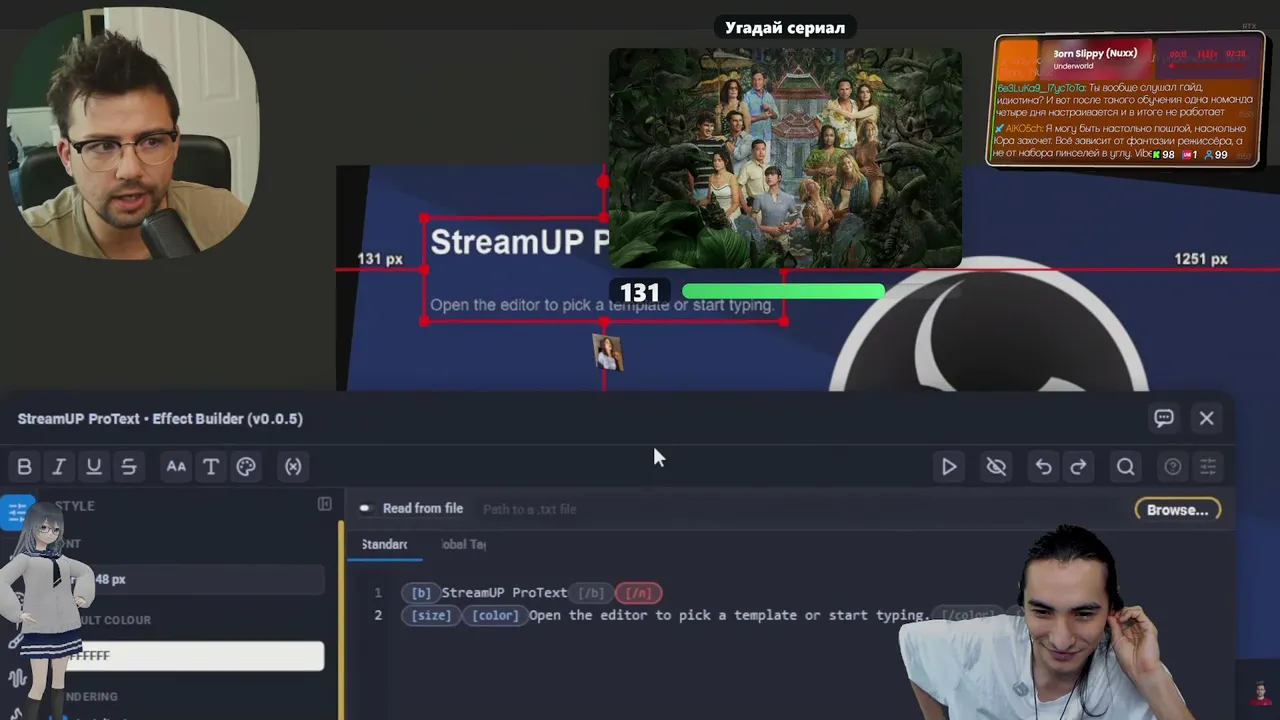Click the Effect Builder window title
This screenshot has height=720, width=1280.
pyautogui.click(x=160, y=419)
